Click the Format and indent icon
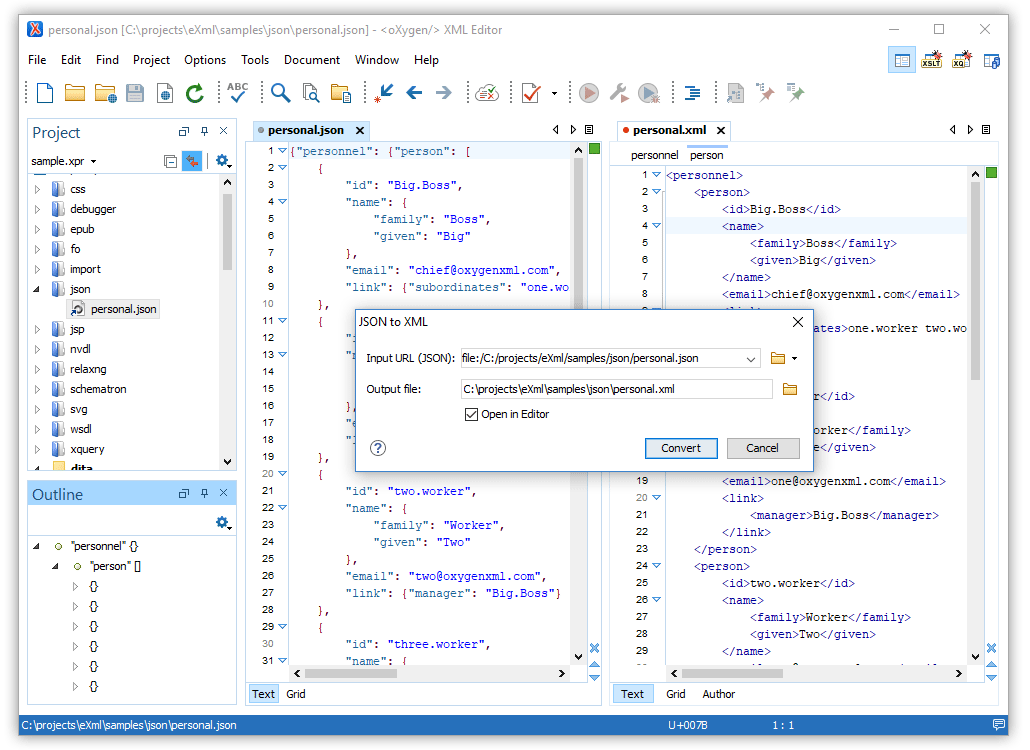1030x750 pixels. coord(692,93)
